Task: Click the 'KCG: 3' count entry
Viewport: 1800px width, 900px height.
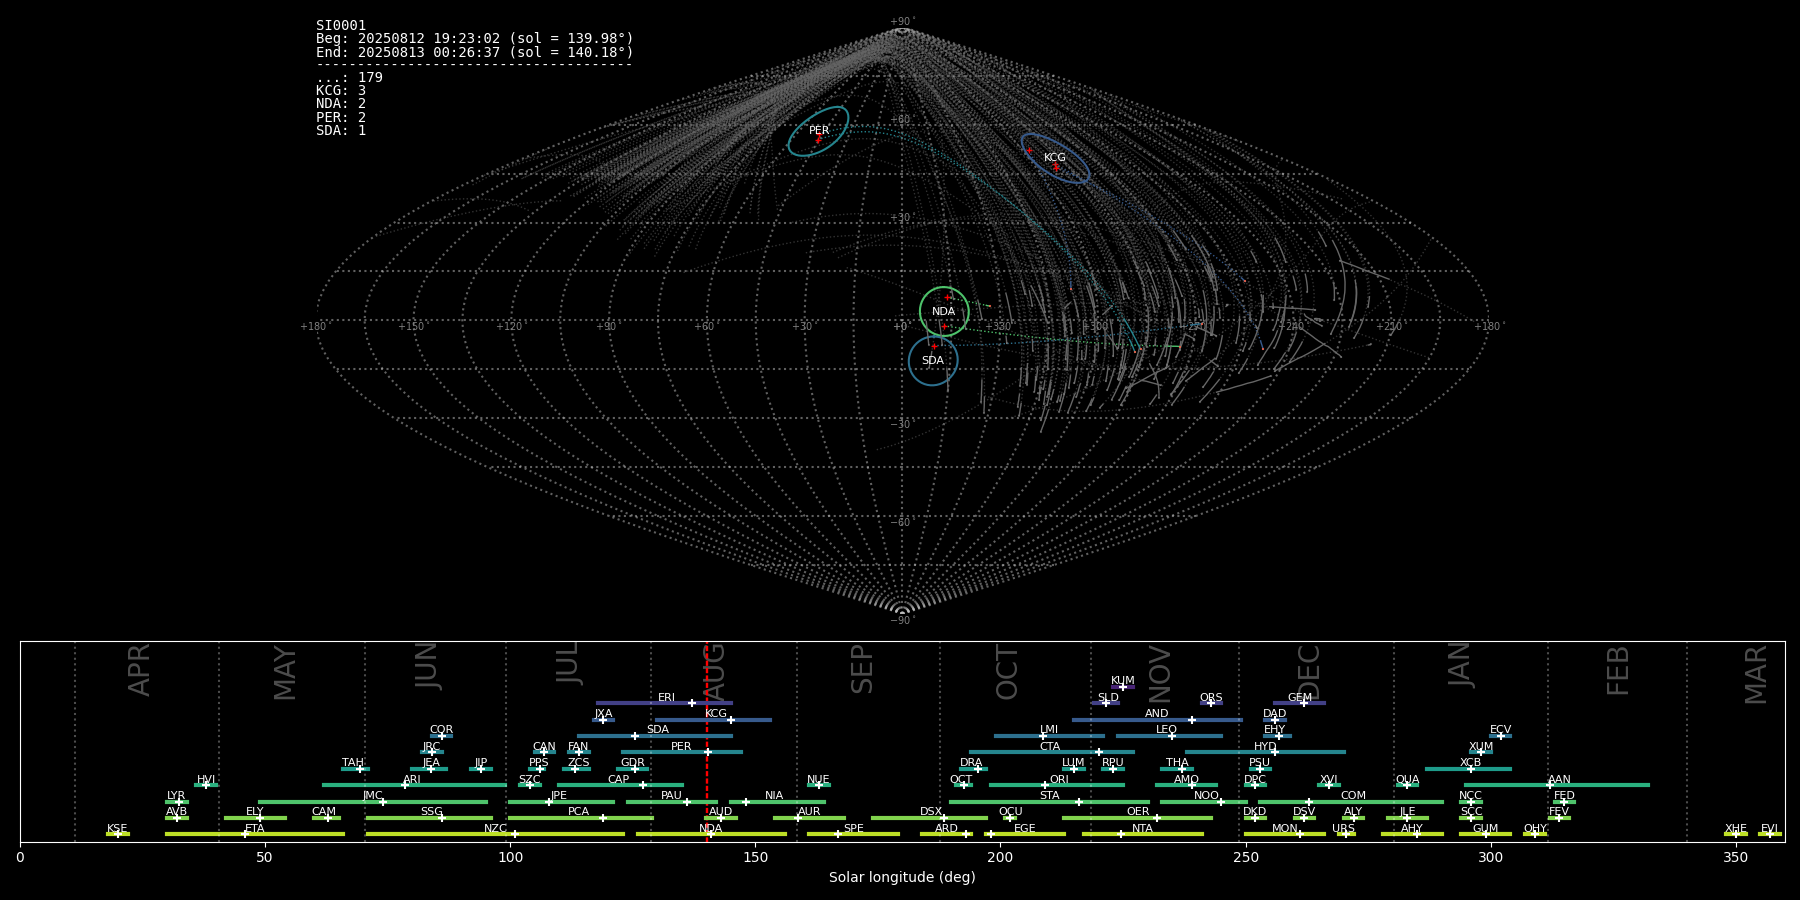Action: point(341,91)
